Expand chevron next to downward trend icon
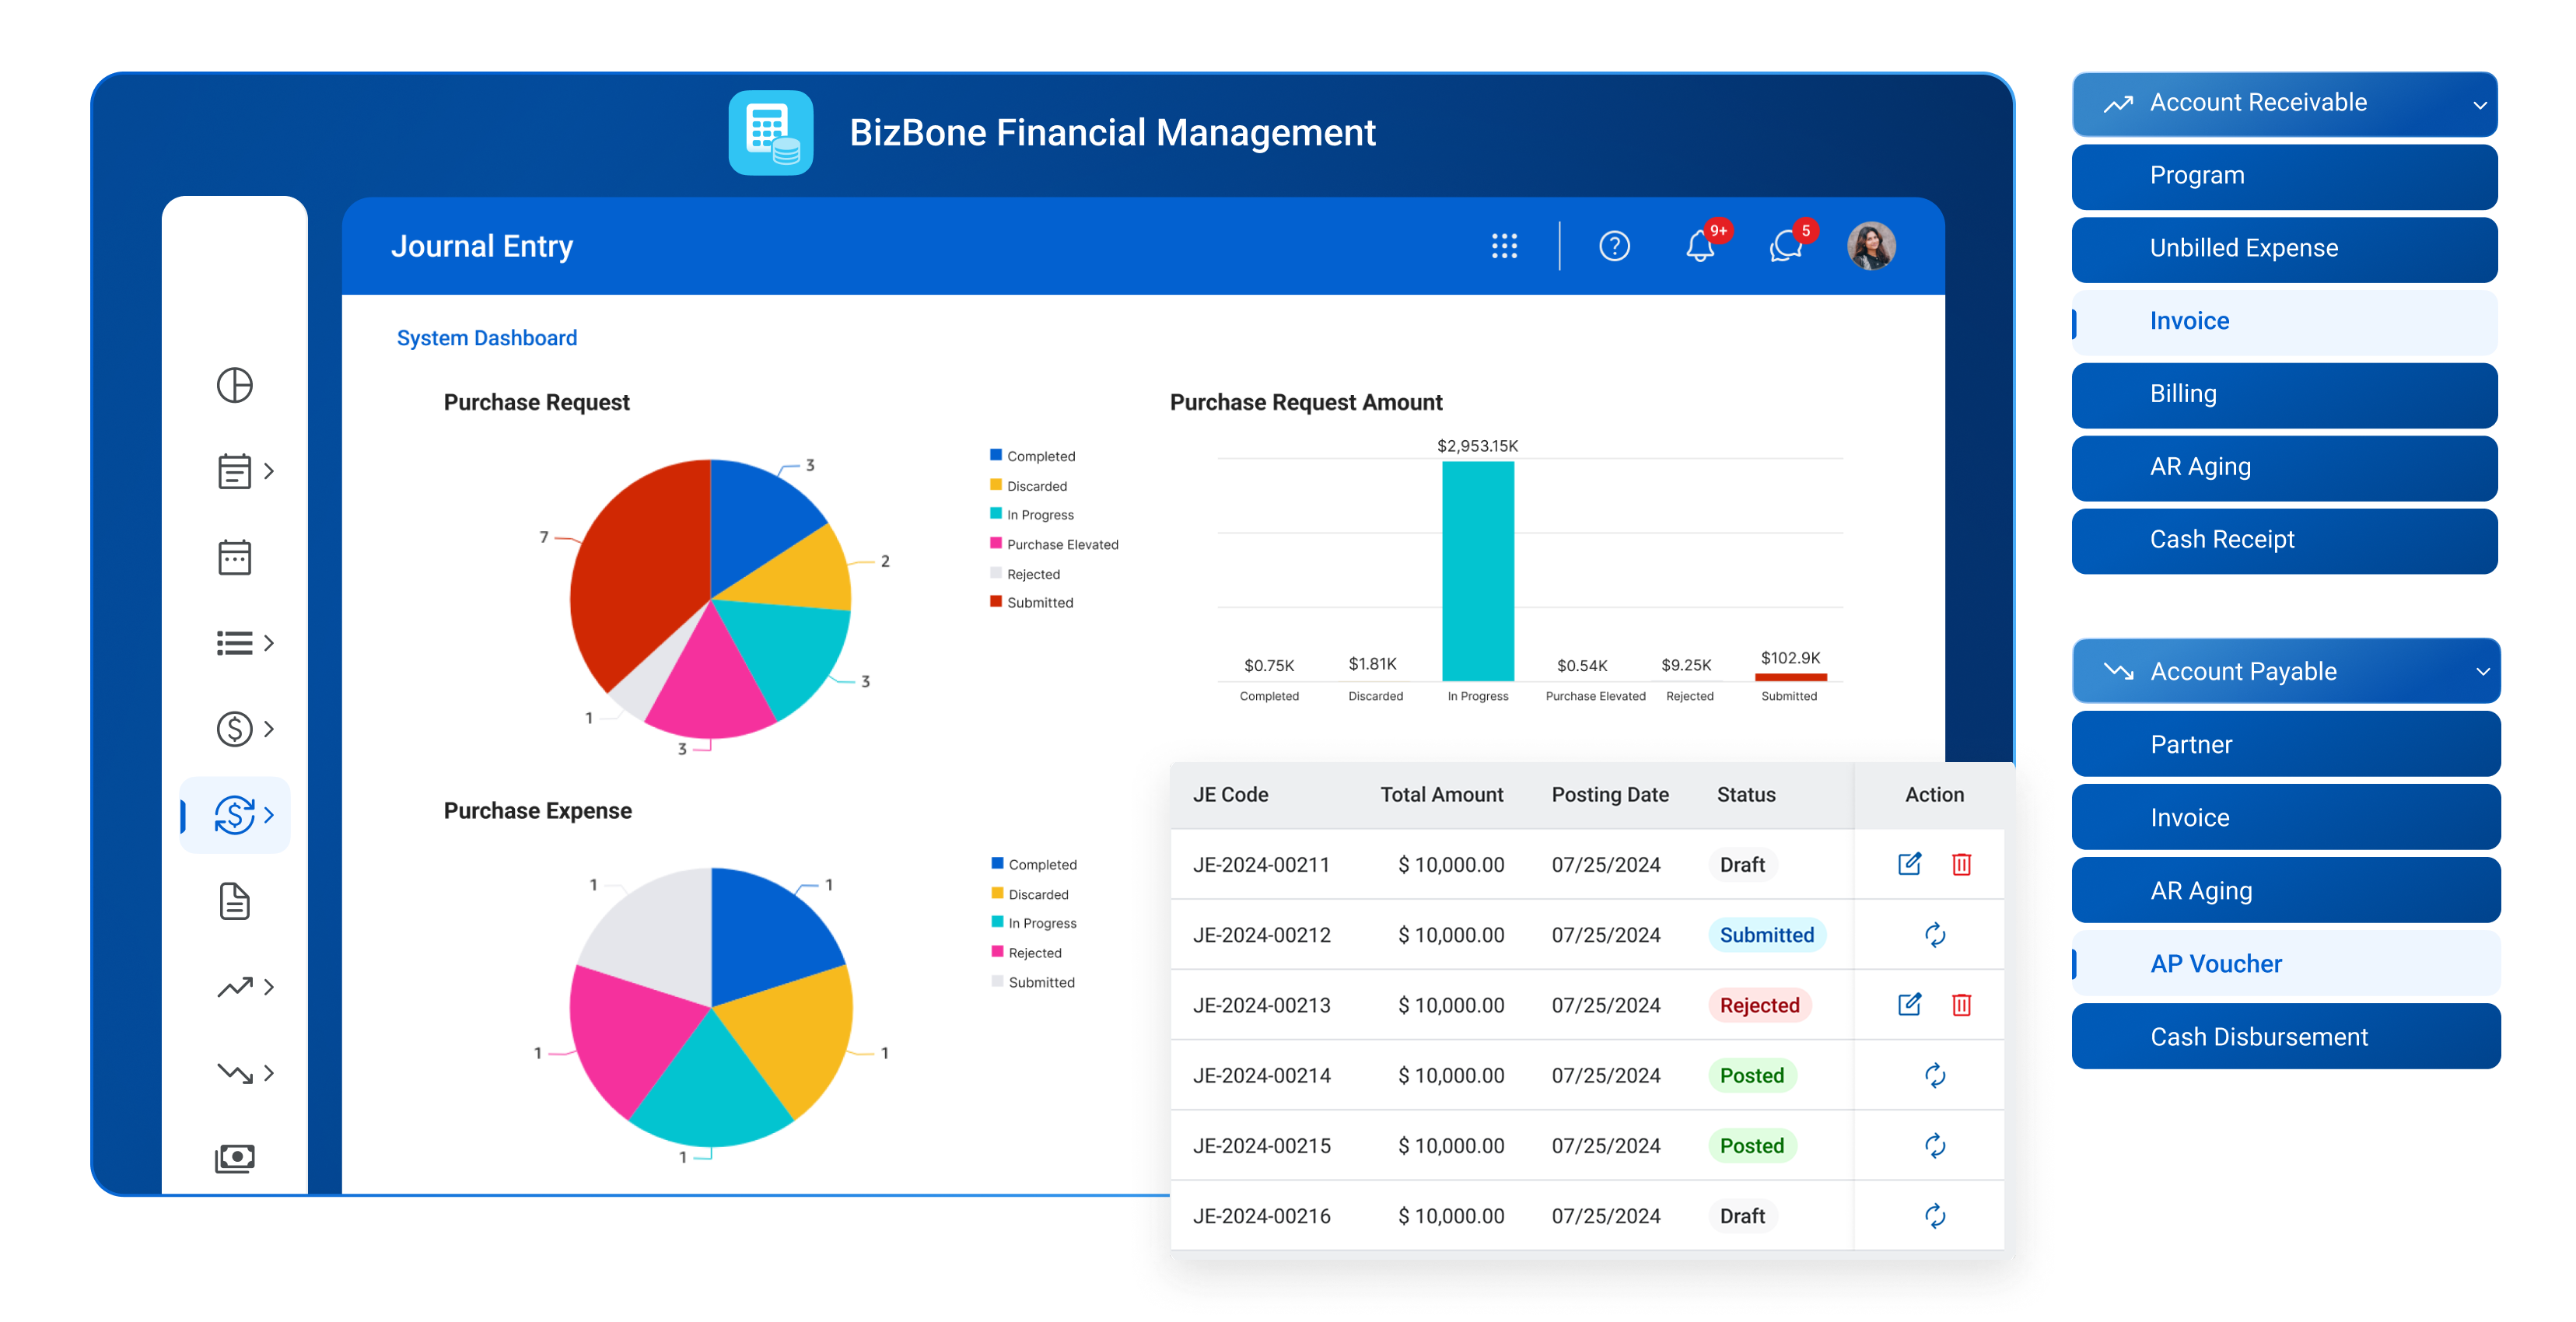2576x1322 pixels. 269,1073
